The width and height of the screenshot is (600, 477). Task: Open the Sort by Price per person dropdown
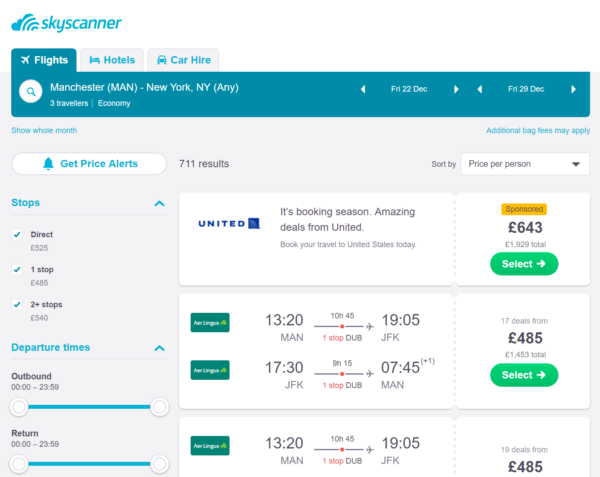coord(525,164)
